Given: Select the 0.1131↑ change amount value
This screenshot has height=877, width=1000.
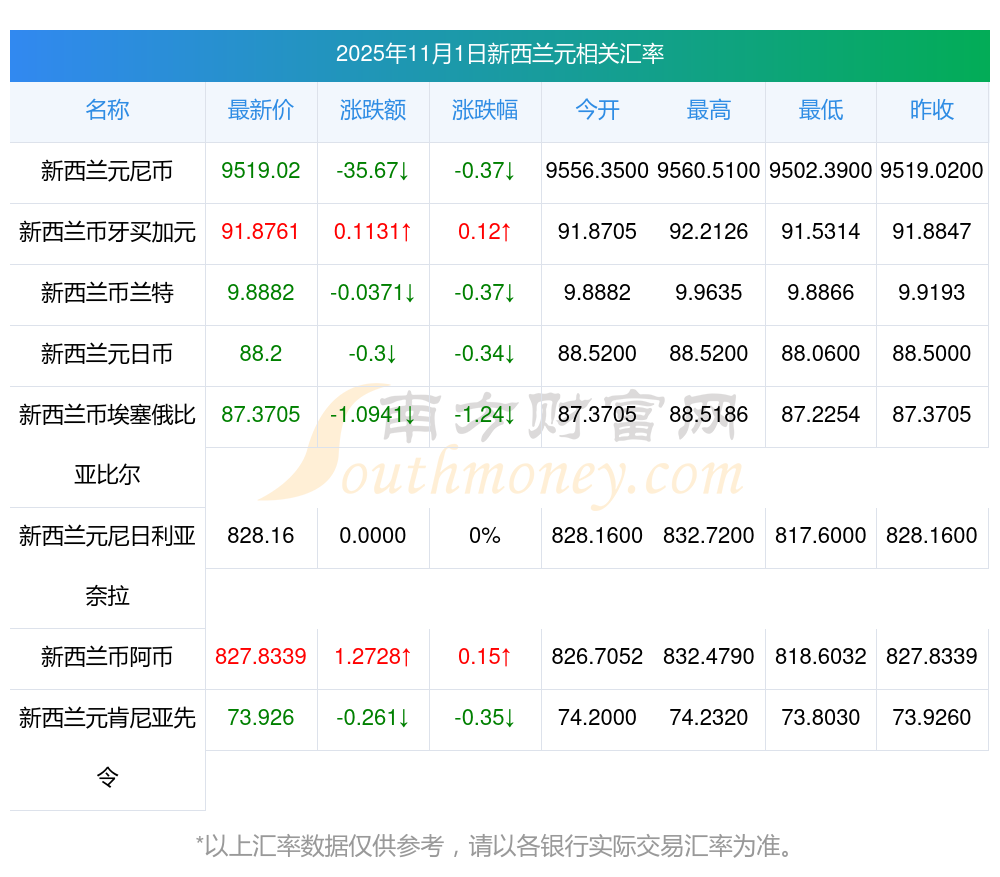Looking at the screenshot, I should click(373, 232).
